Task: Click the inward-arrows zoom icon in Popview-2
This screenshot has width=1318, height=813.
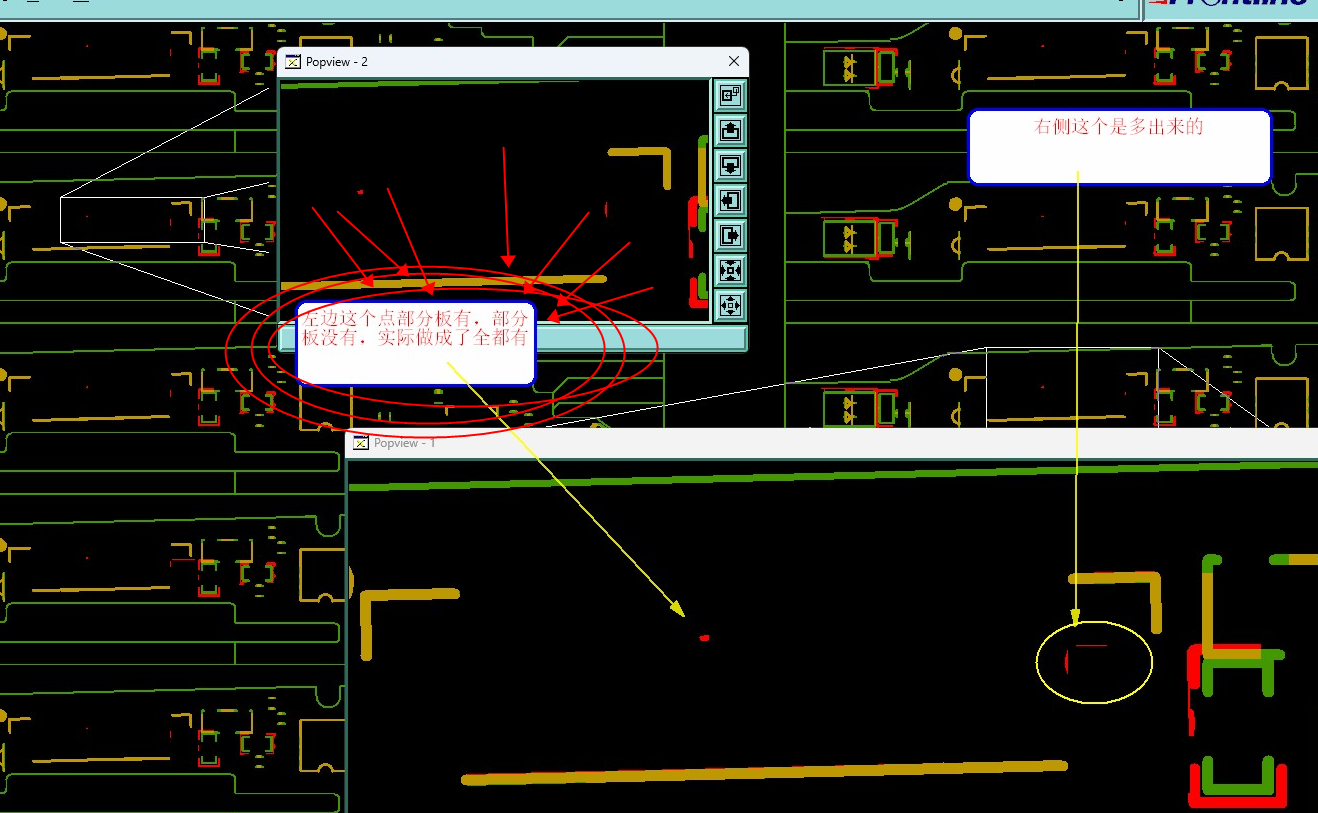Action: [x=730, y=270]
